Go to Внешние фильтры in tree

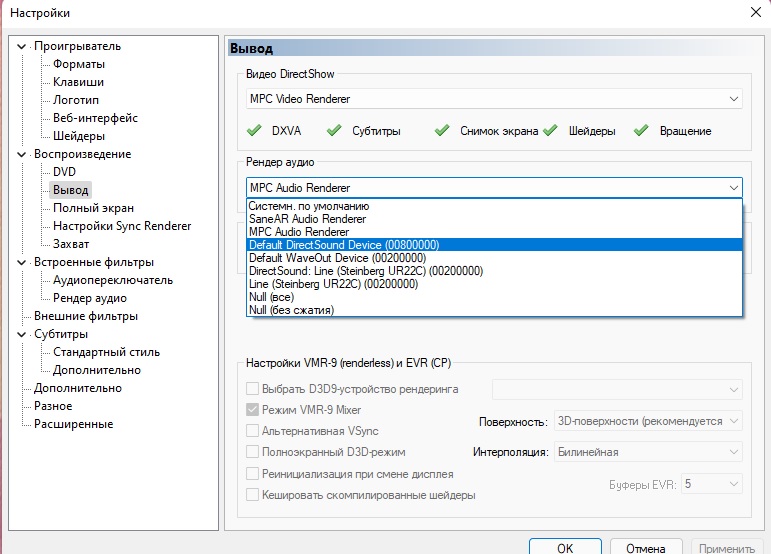[x=86, y=316]
